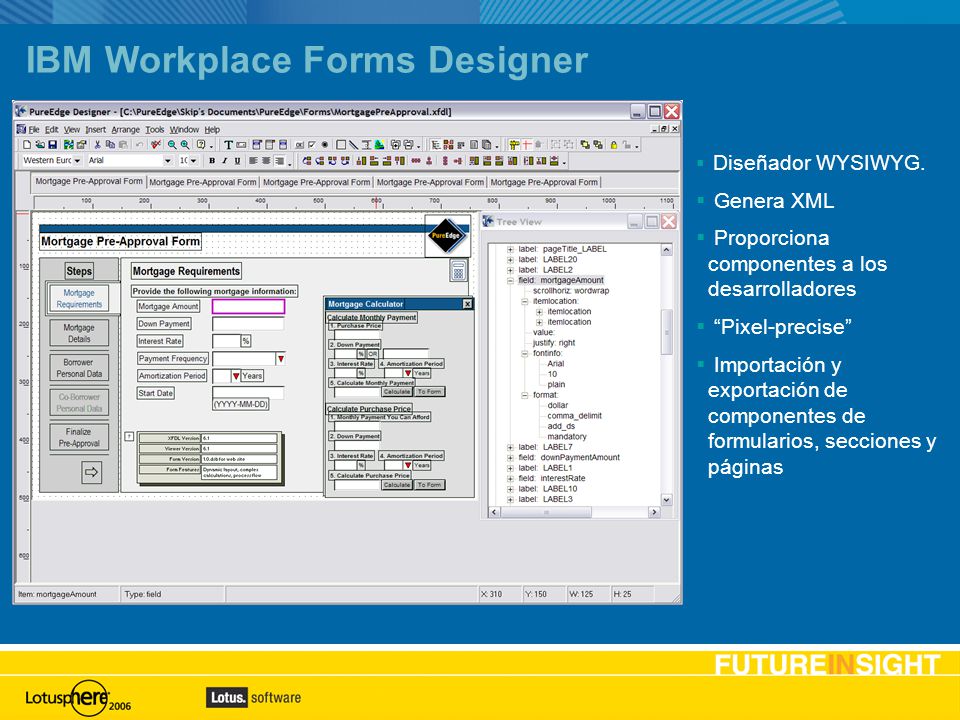The height and width of the screenshot is (720, 960).
Task: Click the Down Payment input field
Action: click(248, 323)
